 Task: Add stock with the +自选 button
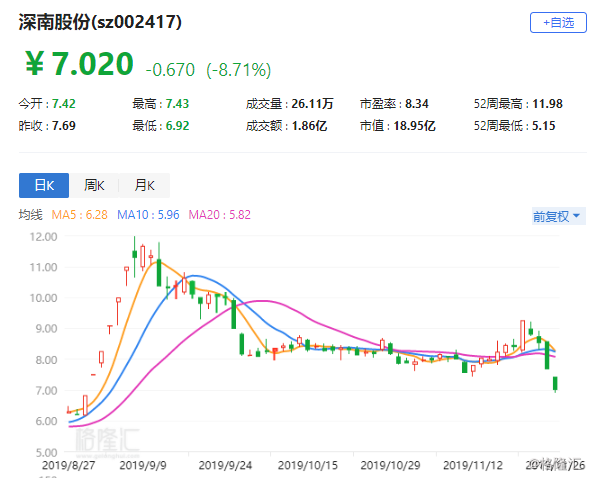click(x=558, y=23)
